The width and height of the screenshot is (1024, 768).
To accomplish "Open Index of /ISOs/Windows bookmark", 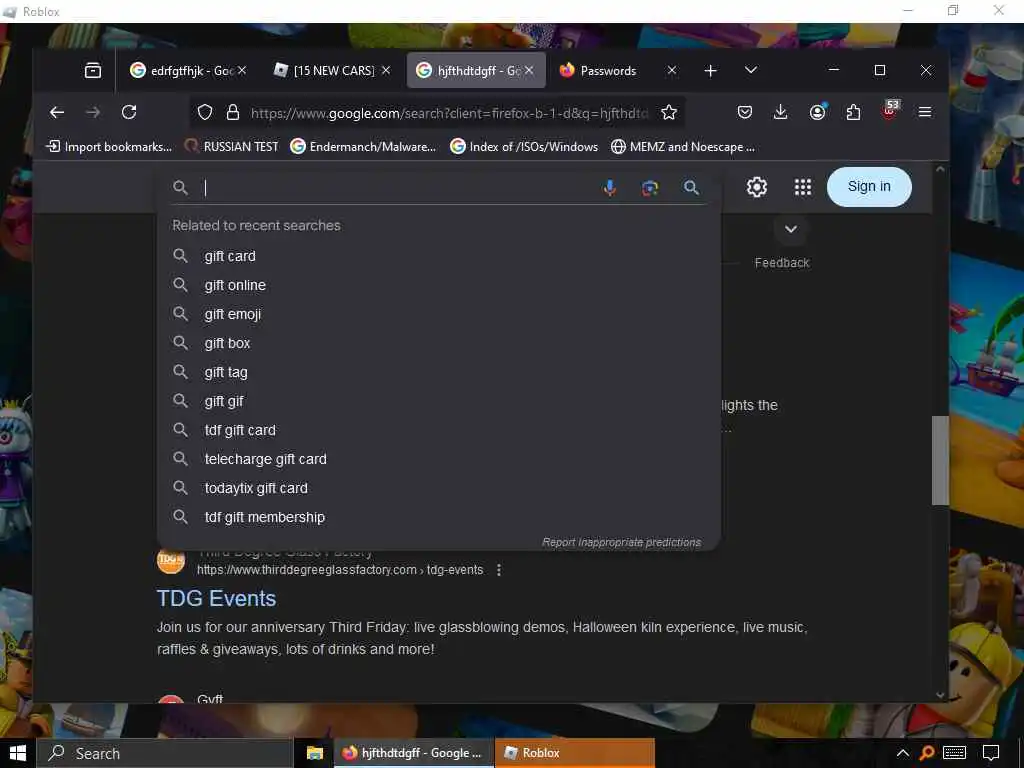I will click(x=524, y=147).
